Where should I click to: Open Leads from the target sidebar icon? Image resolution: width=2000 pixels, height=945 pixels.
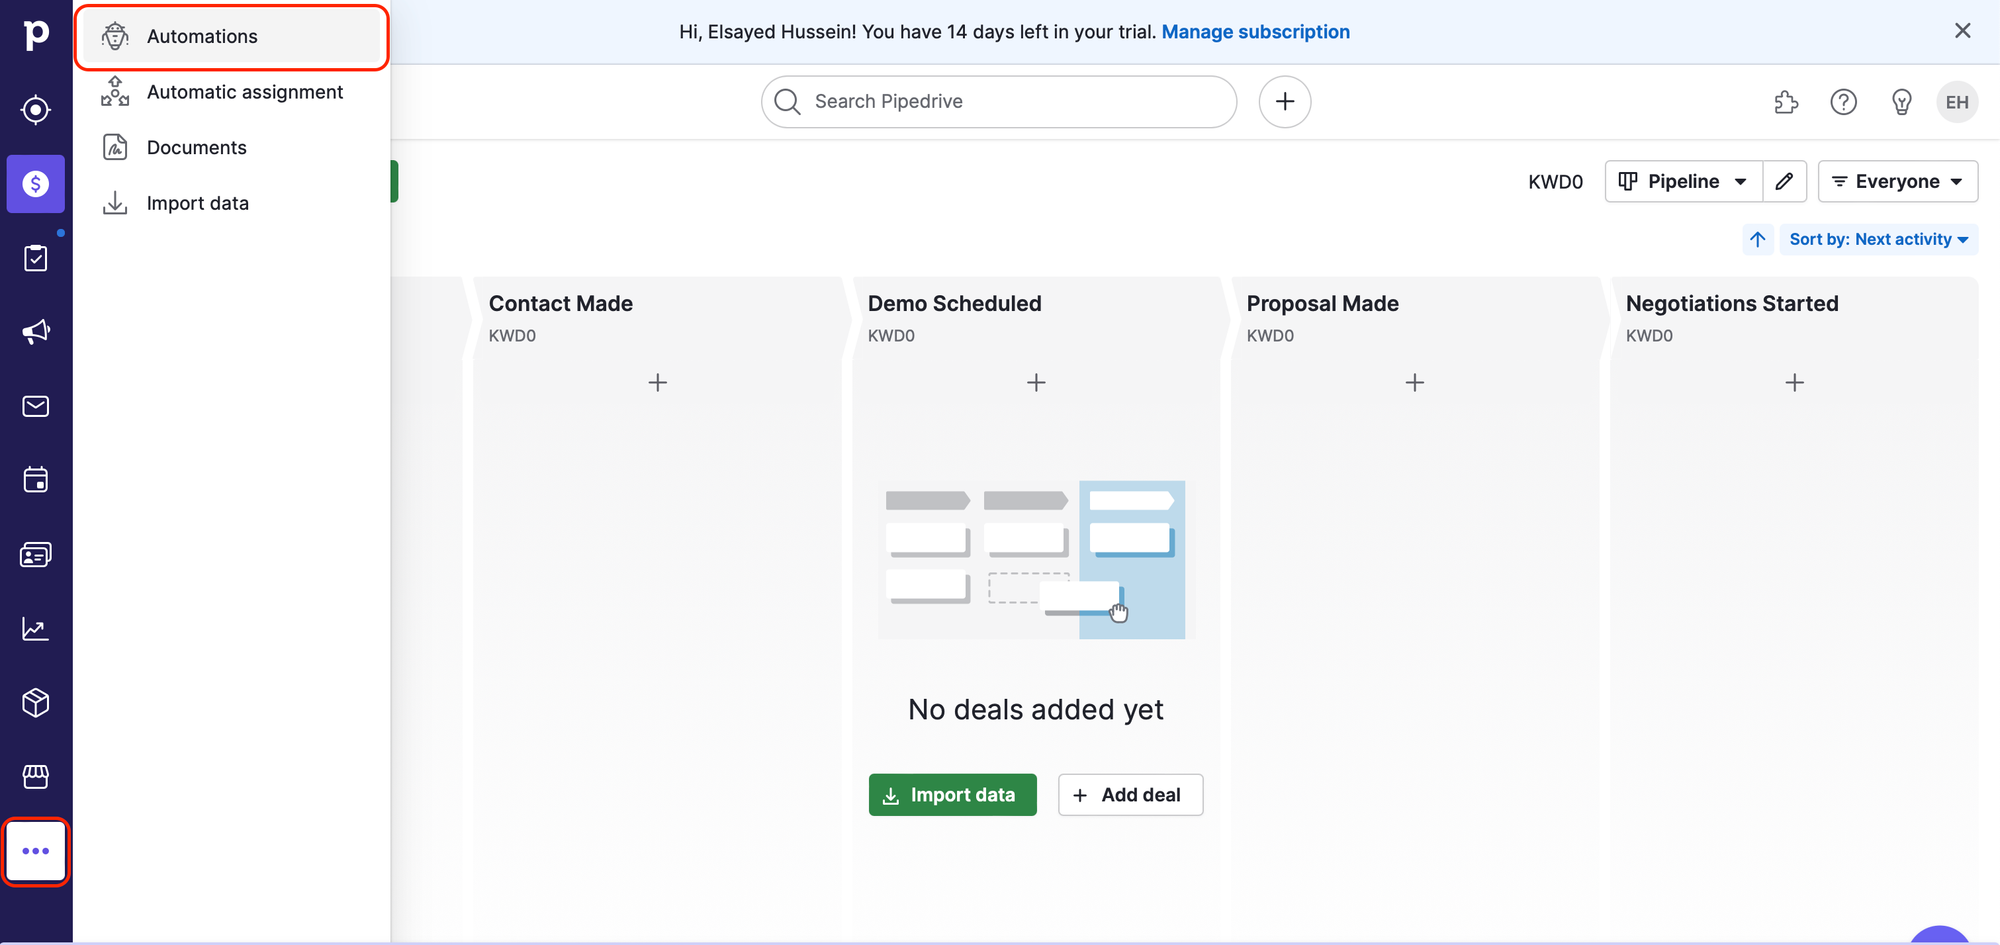pos(36,109)
